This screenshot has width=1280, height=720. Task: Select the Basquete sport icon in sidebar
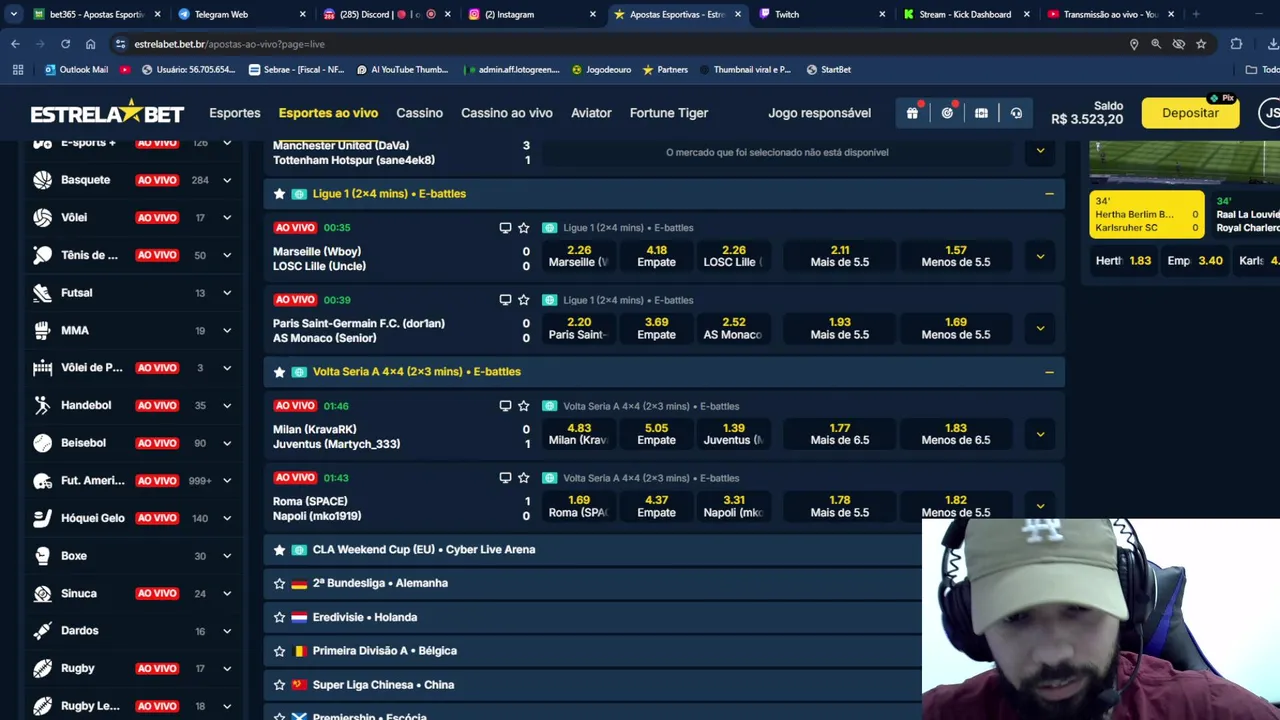(42, 180)
